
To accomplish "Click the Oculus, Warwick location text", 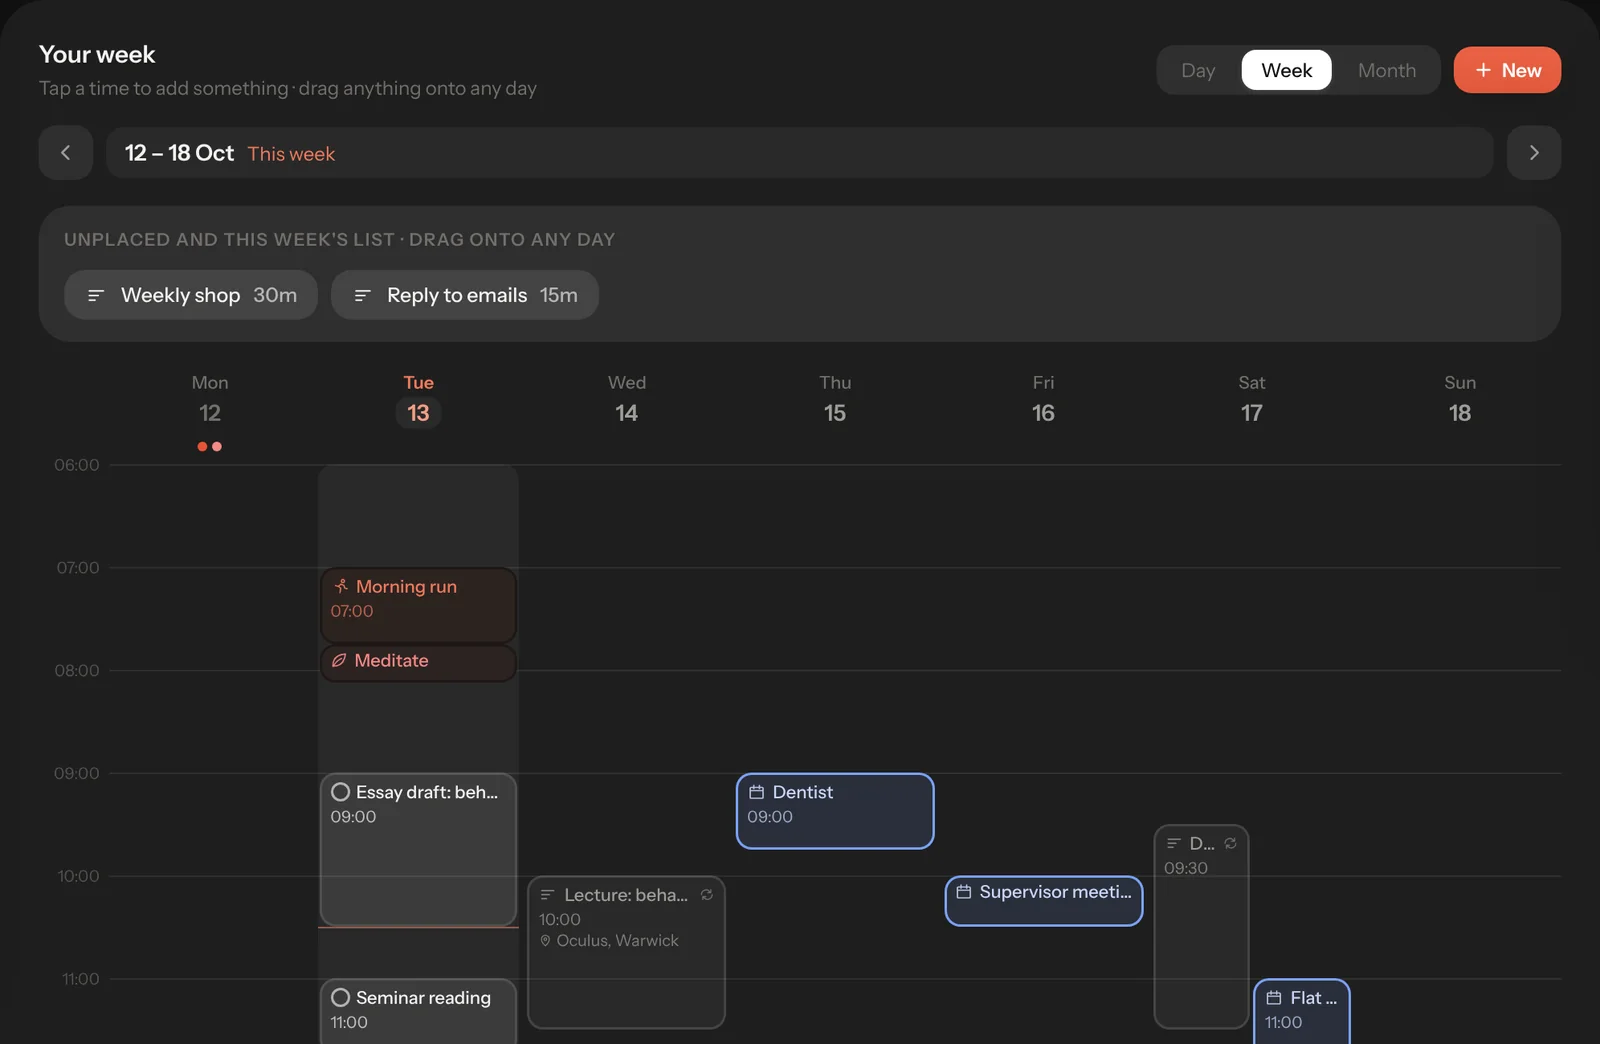I will [x=617, y=941].
